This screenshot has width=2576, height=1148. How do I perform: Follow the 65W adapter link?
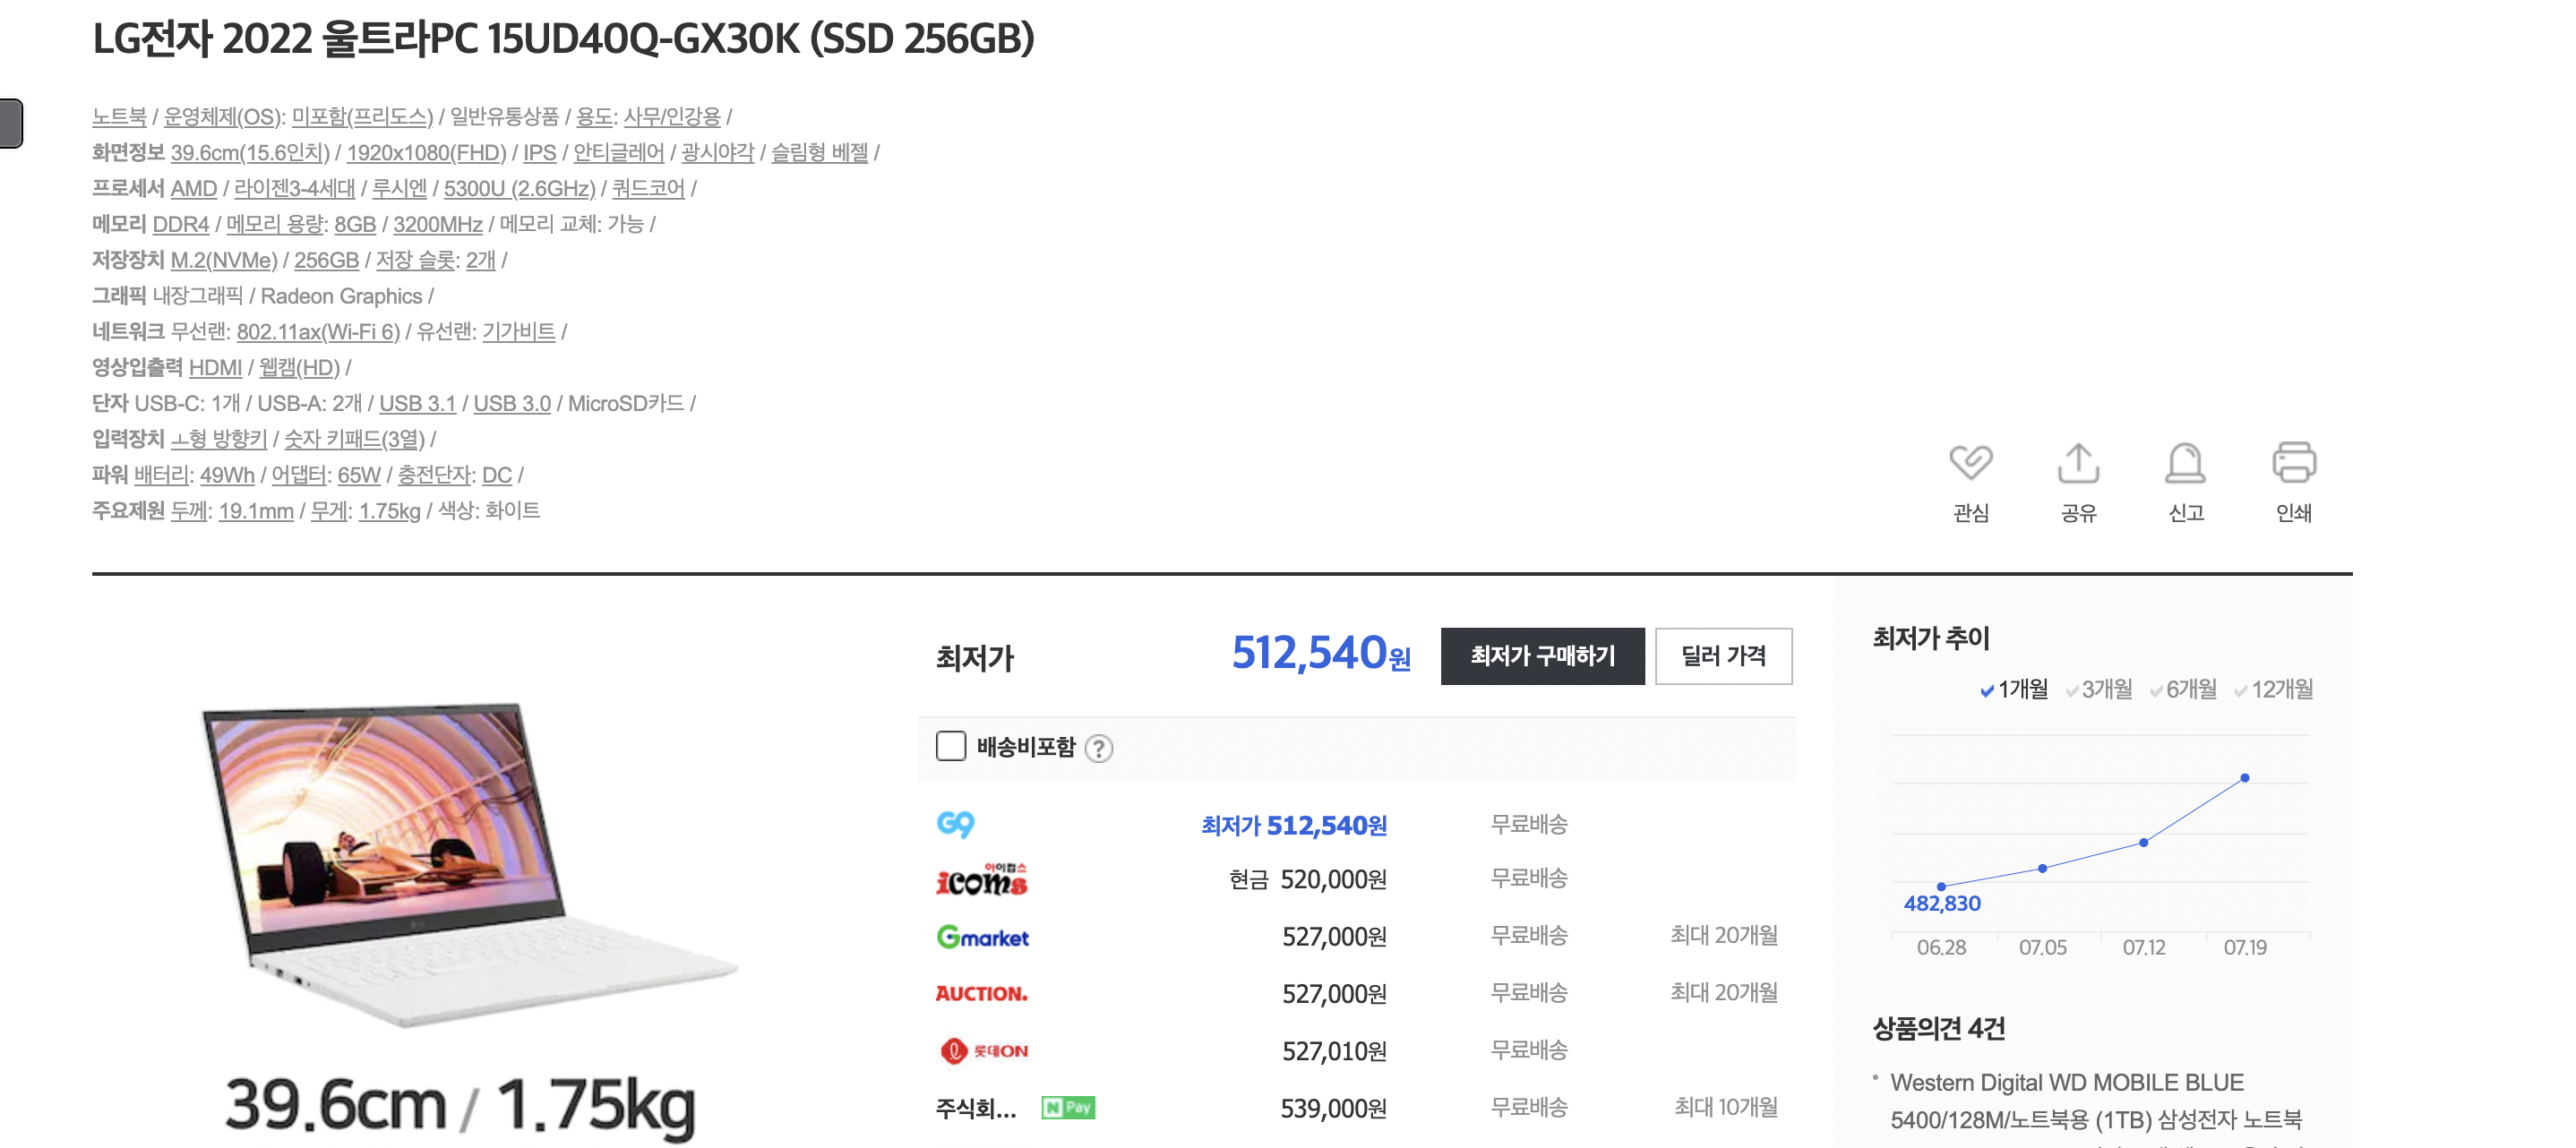[359, 475]
